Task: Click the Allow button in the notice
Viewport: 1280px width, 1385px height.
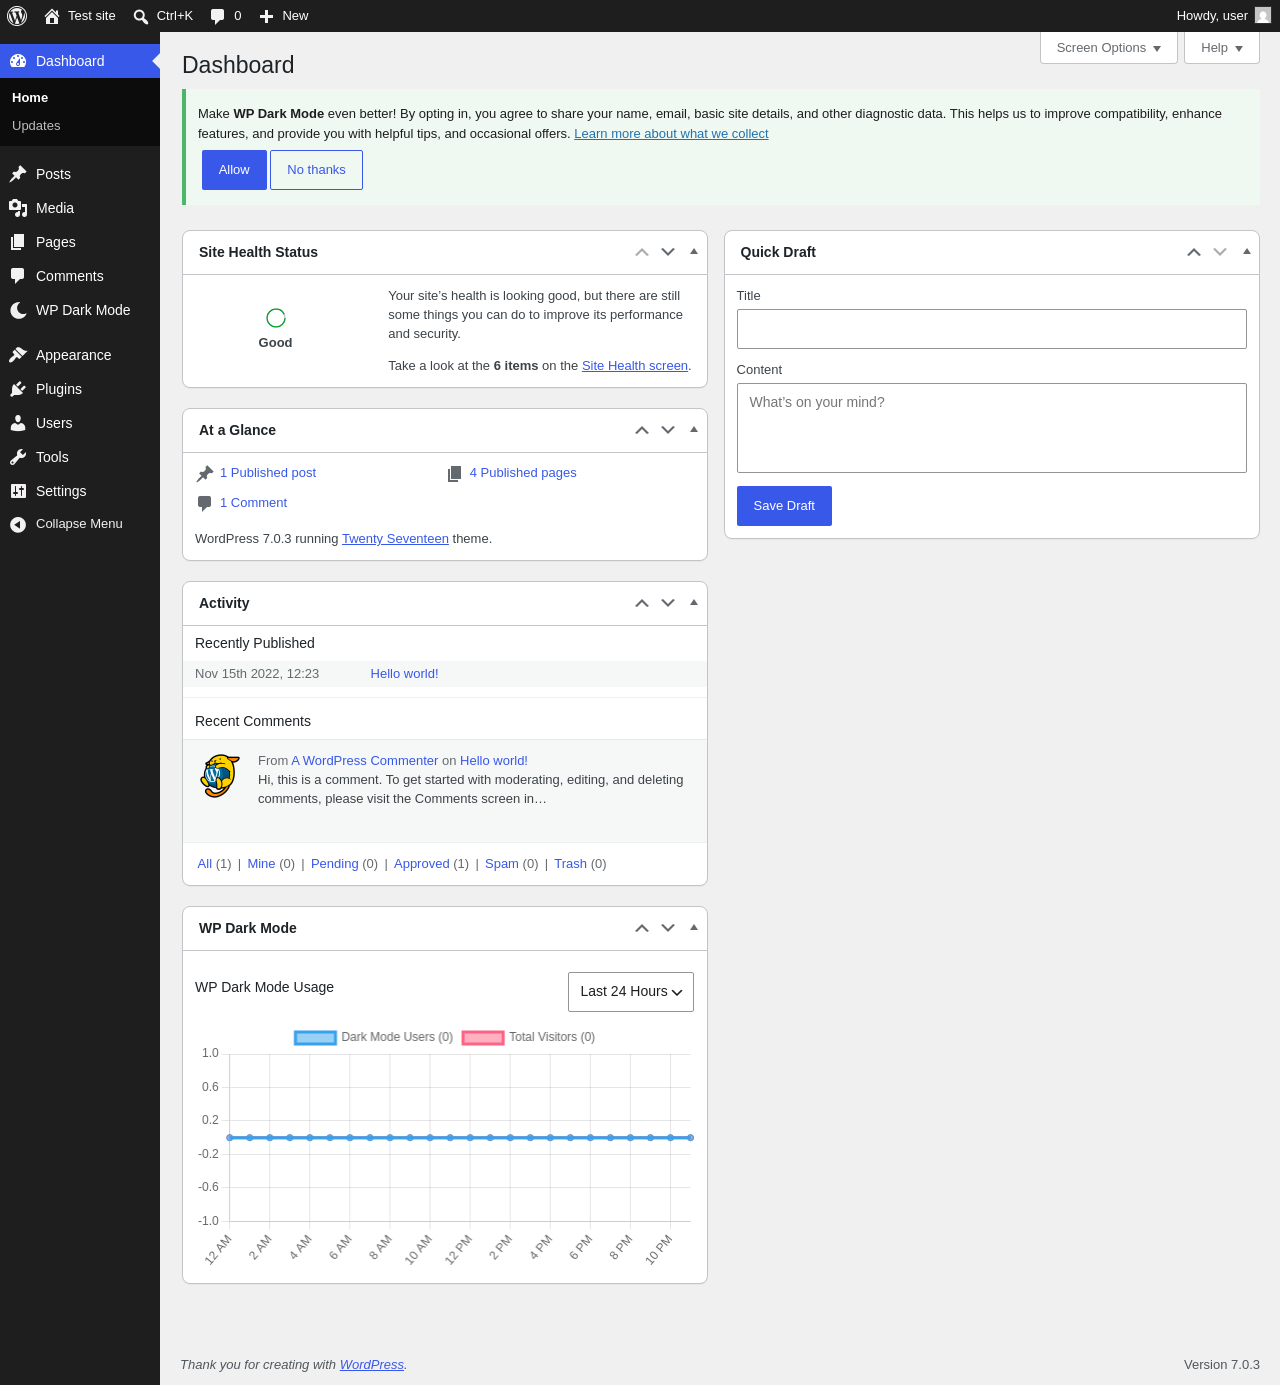Action: [234, 170]
